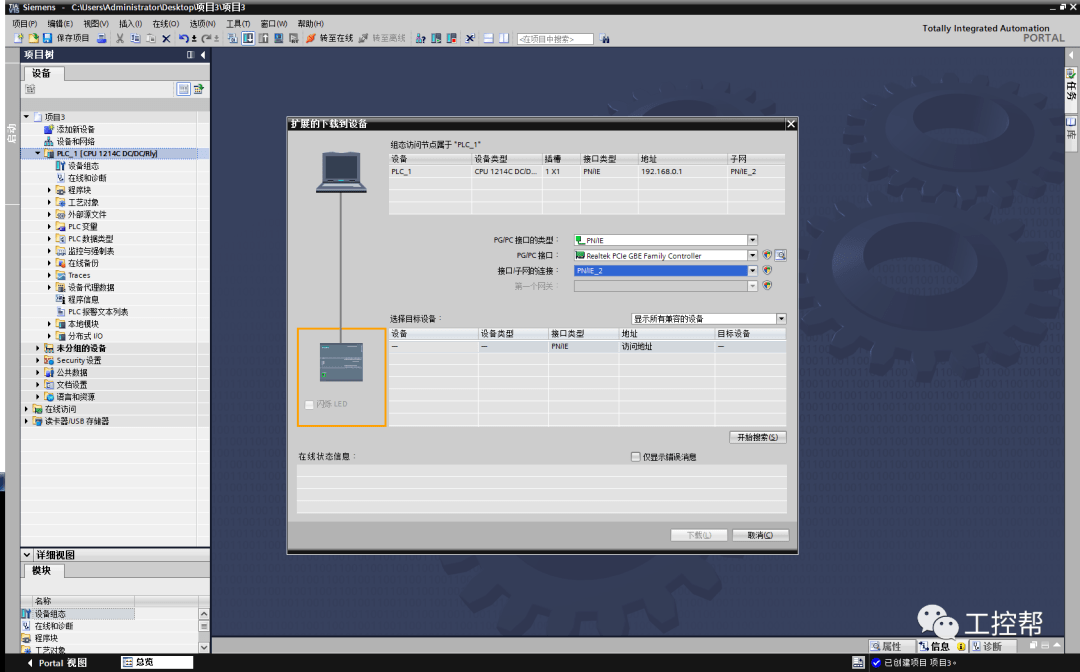Collapse the PLC_1 tree node
Screen dimensions: 1080x672
tap(38, 154)
